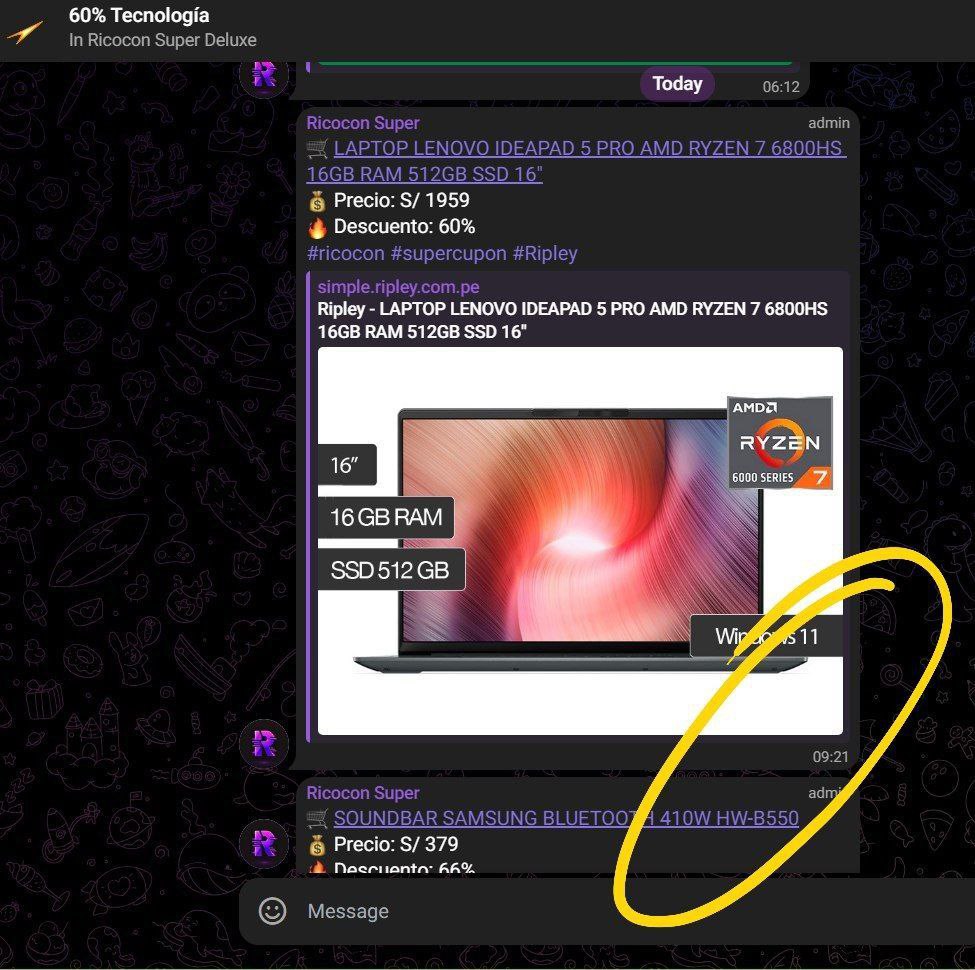Click the admin label on the laptop post
Viewport: 975px width, 970px height.
(829, 123)
